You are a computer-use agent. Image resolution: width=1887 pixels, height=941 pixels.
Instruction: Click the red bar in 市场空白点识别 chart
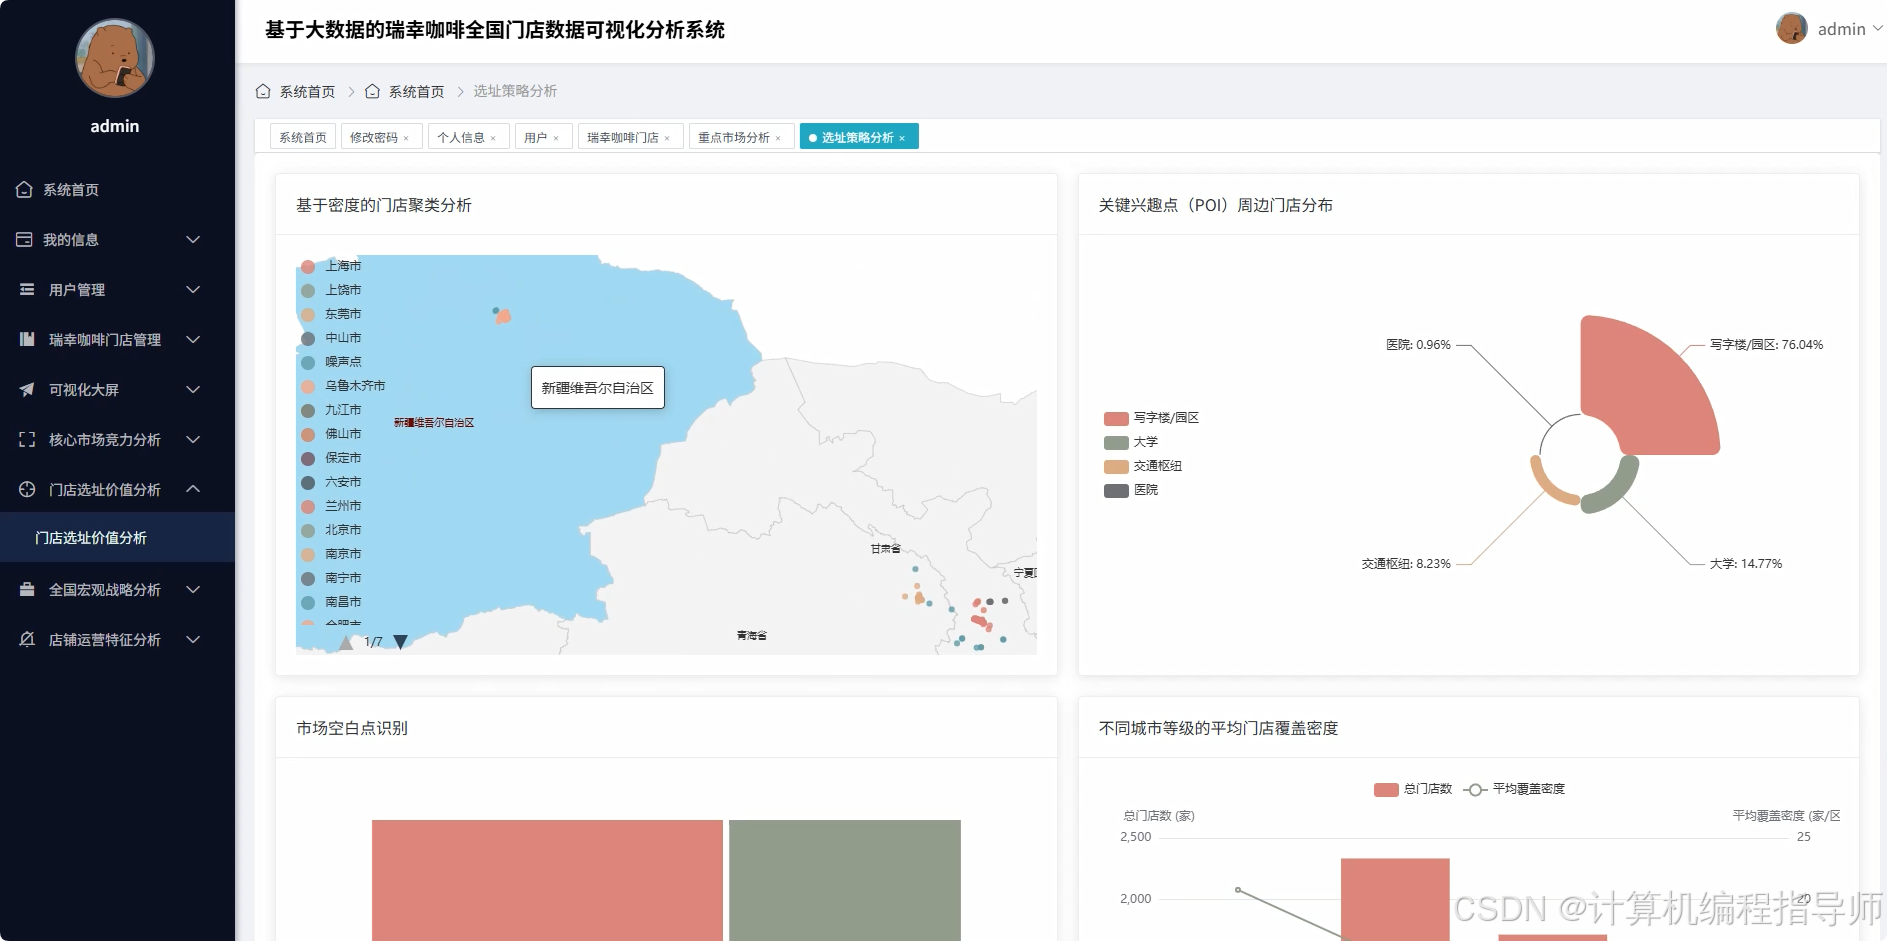point(547,880)
